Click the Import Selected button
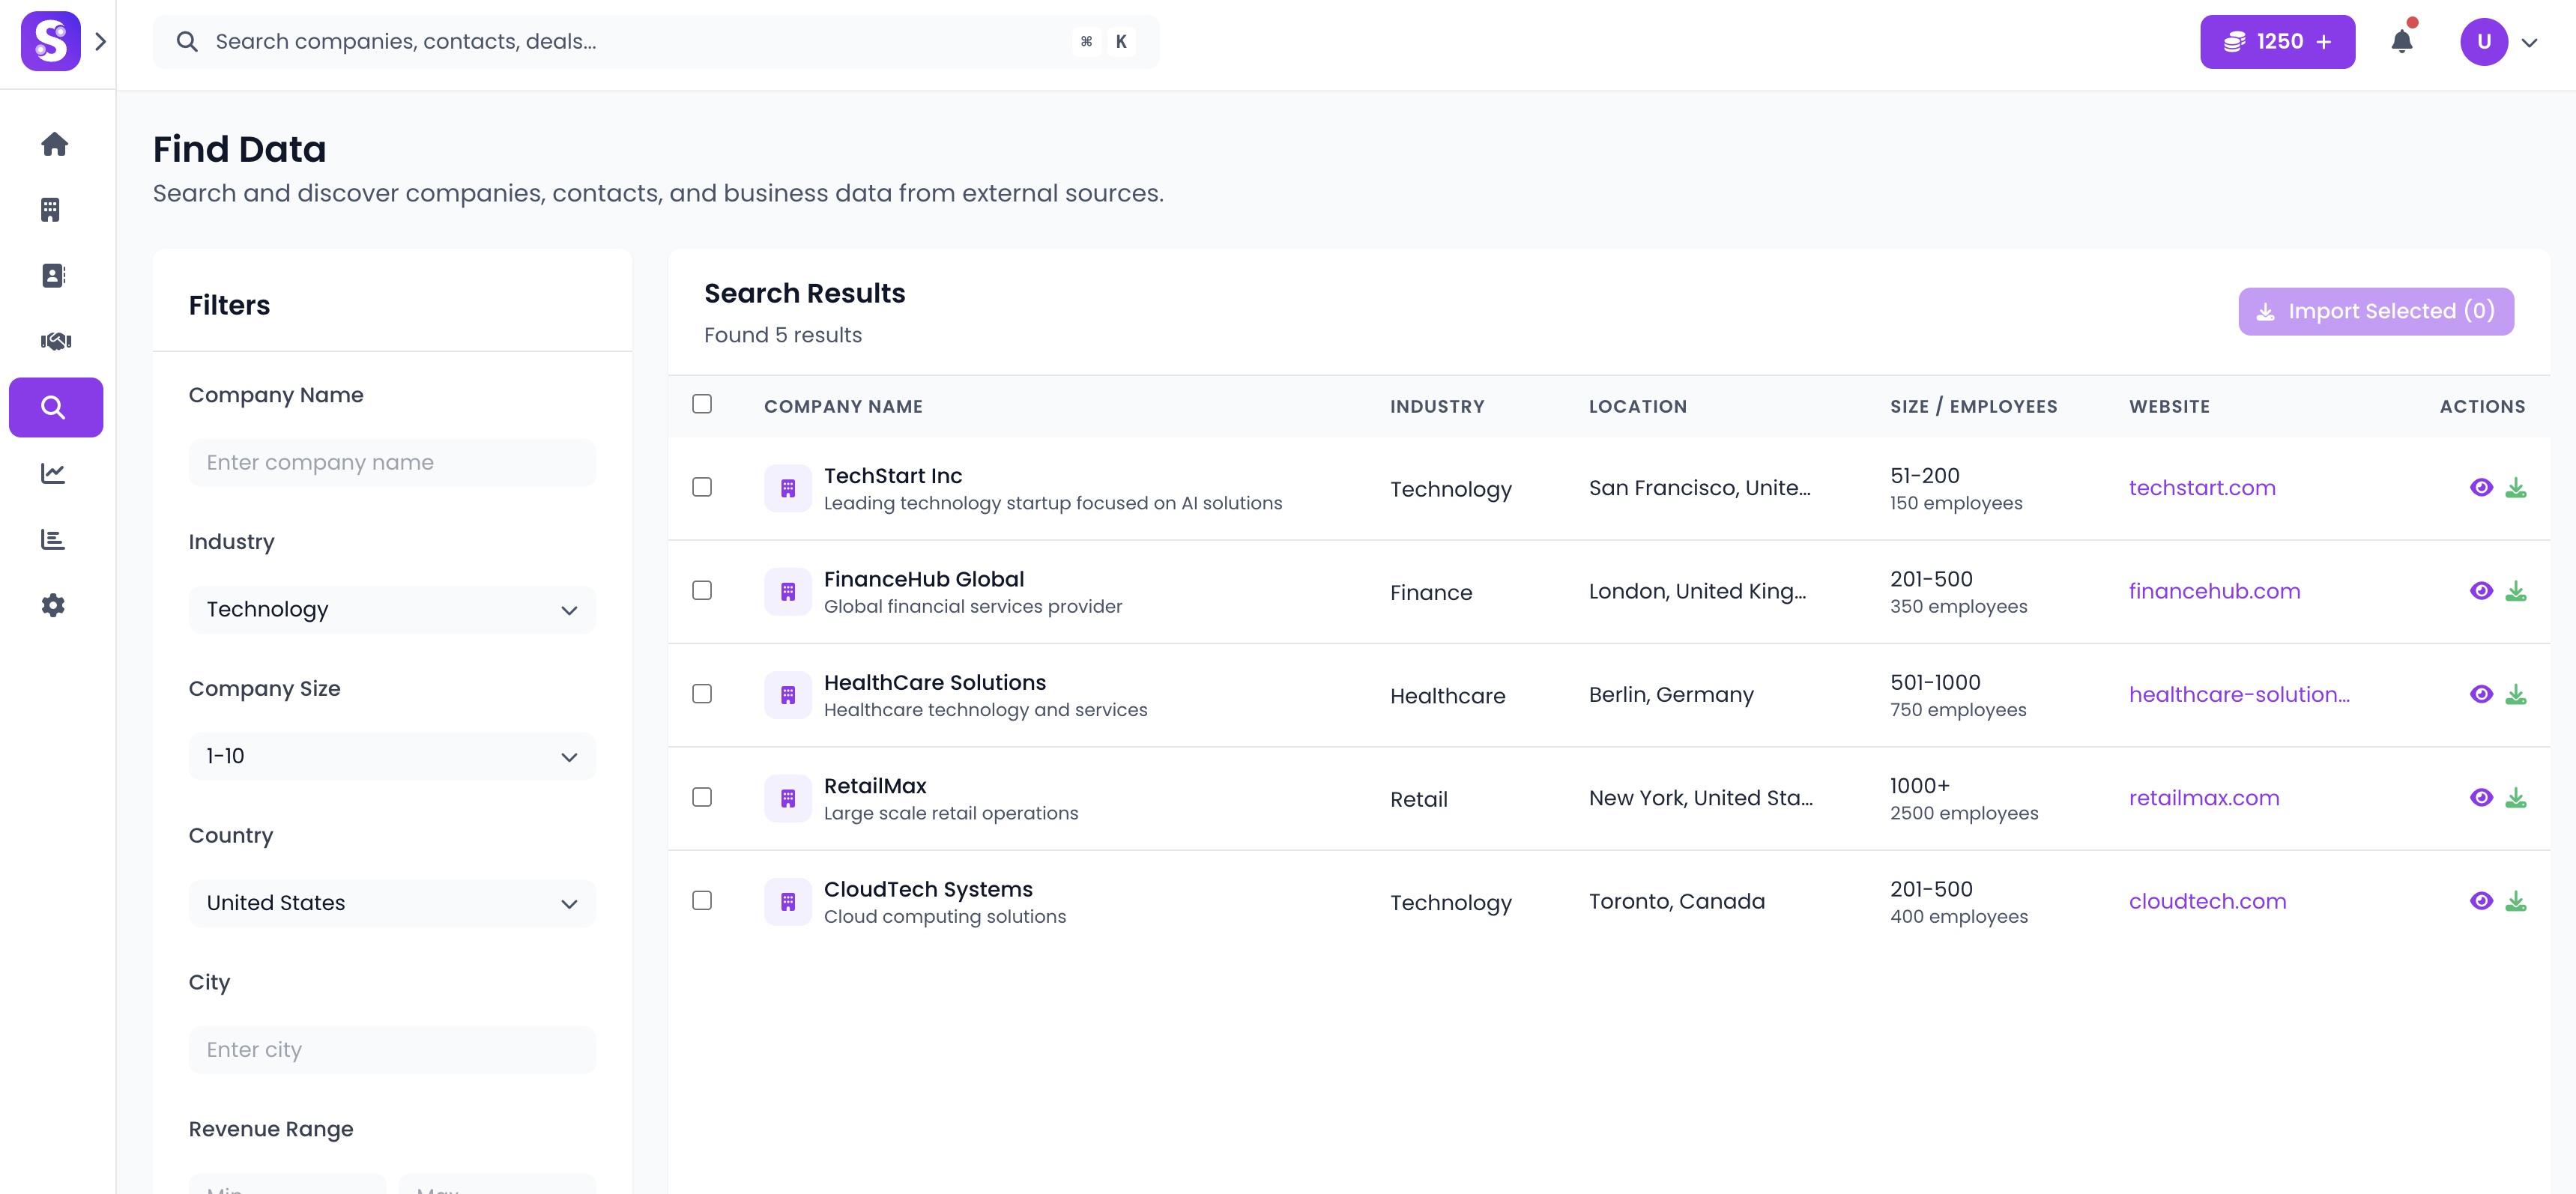The width and height of the screenshot is (2576, 1194). [2376, 311]
